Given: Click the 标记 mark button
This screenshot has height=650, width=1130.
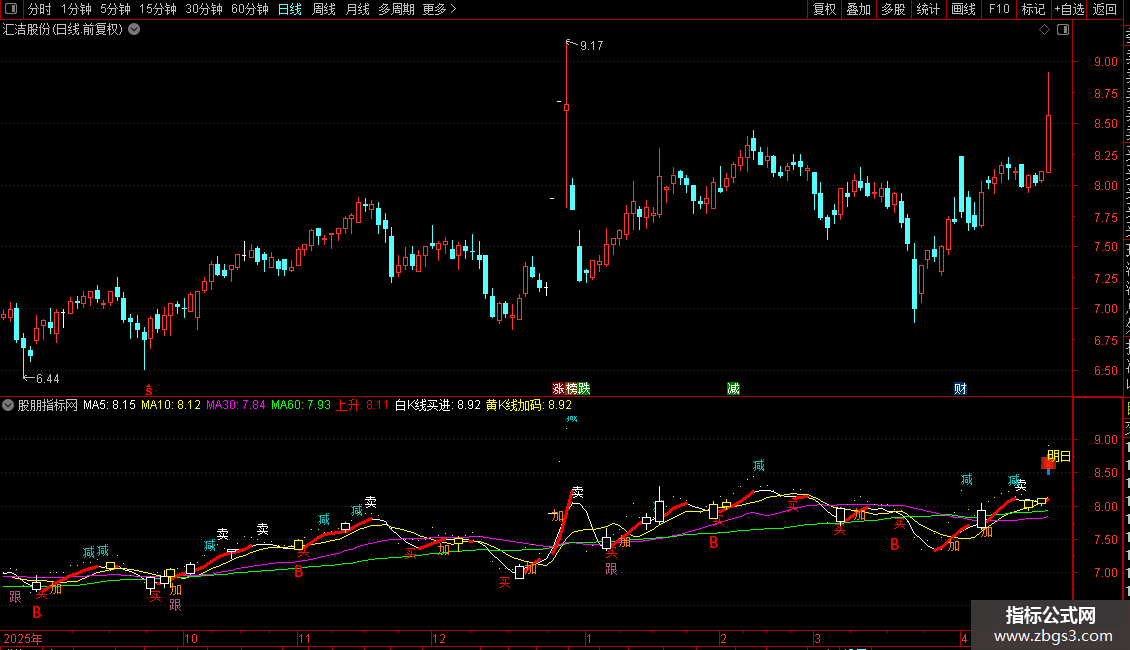Looking at the screenshot, I should click(x=1033, y=9).
